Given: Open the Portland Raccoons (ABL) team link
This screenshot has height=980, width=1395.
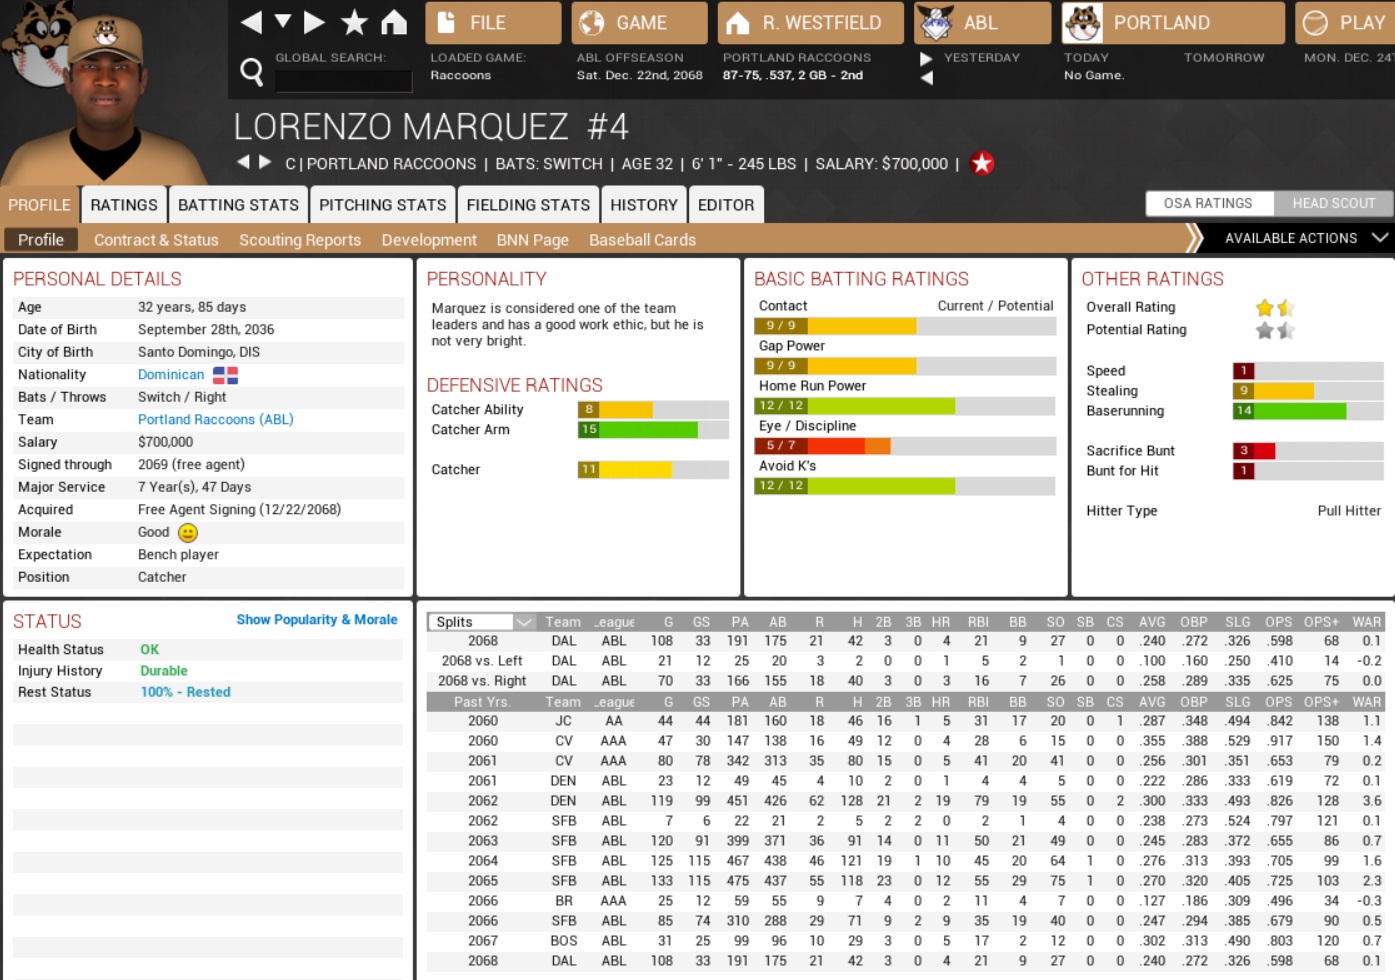Looking at the screenshot, I should (x=215, y=420).
